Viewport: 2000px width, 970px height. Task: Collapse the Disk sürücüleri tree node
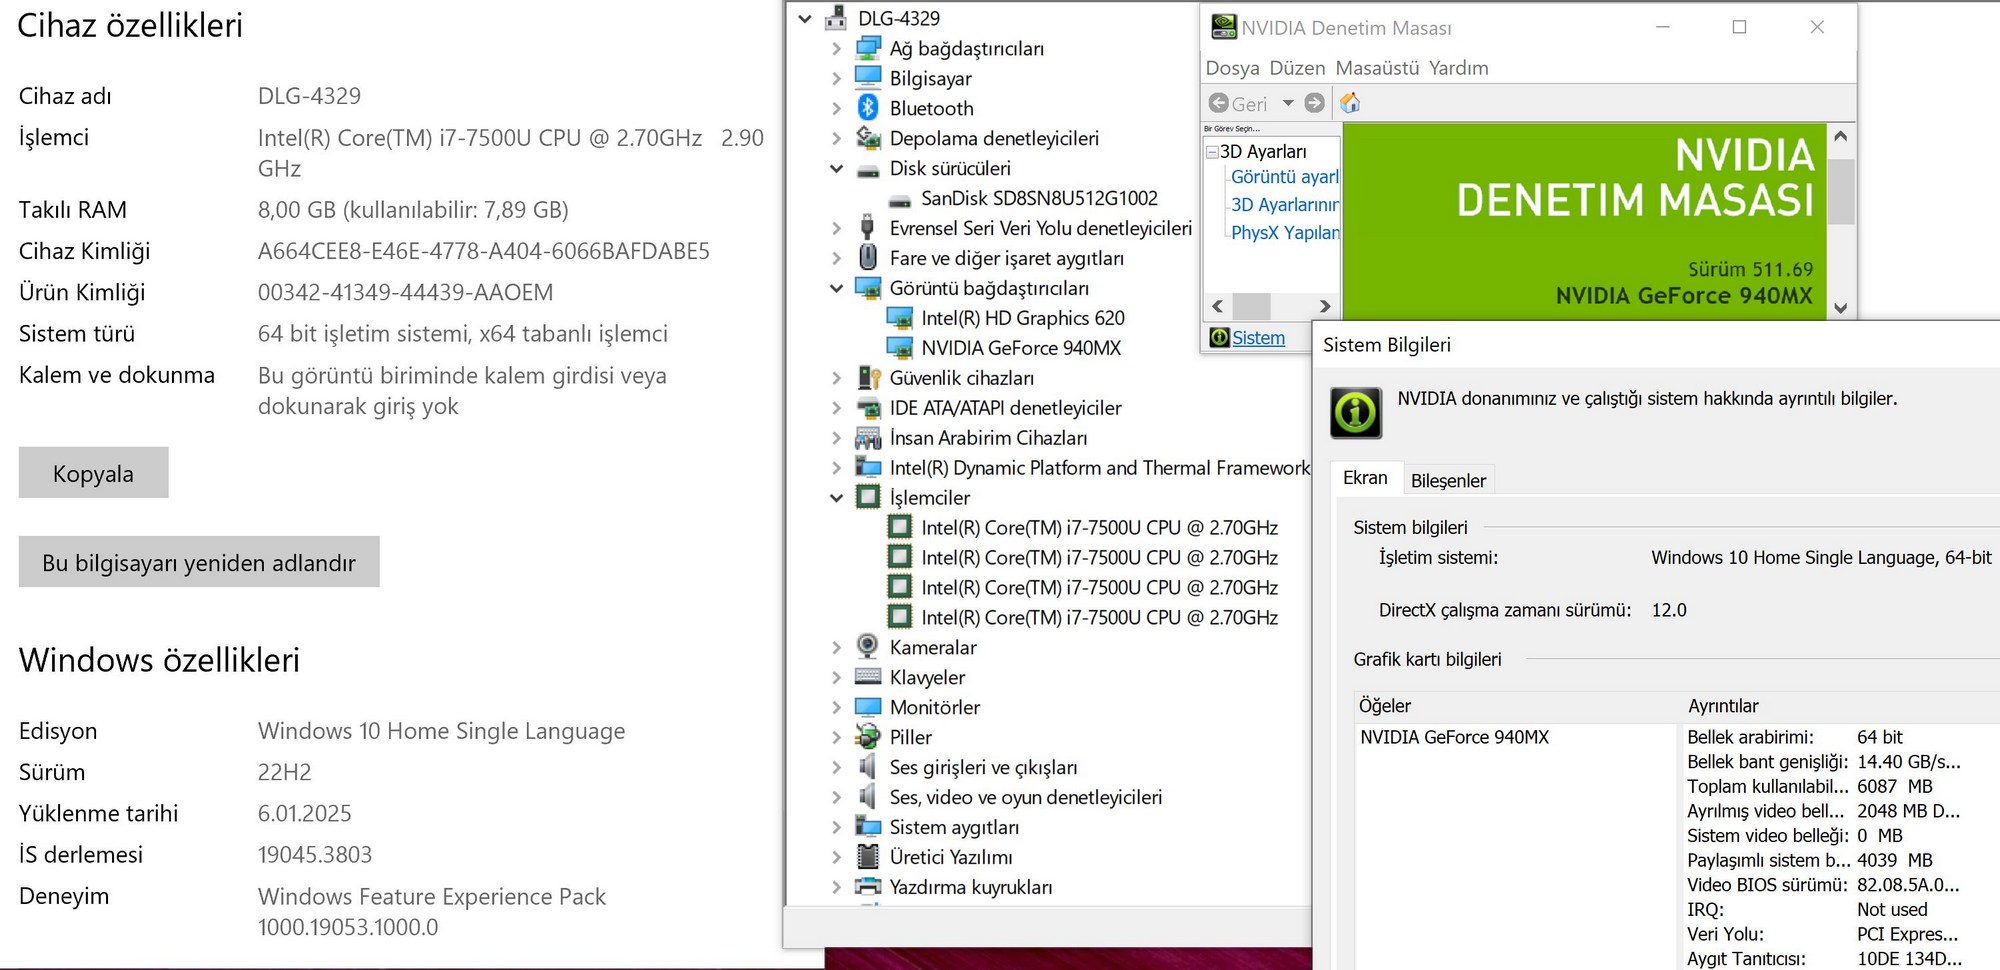837,169
